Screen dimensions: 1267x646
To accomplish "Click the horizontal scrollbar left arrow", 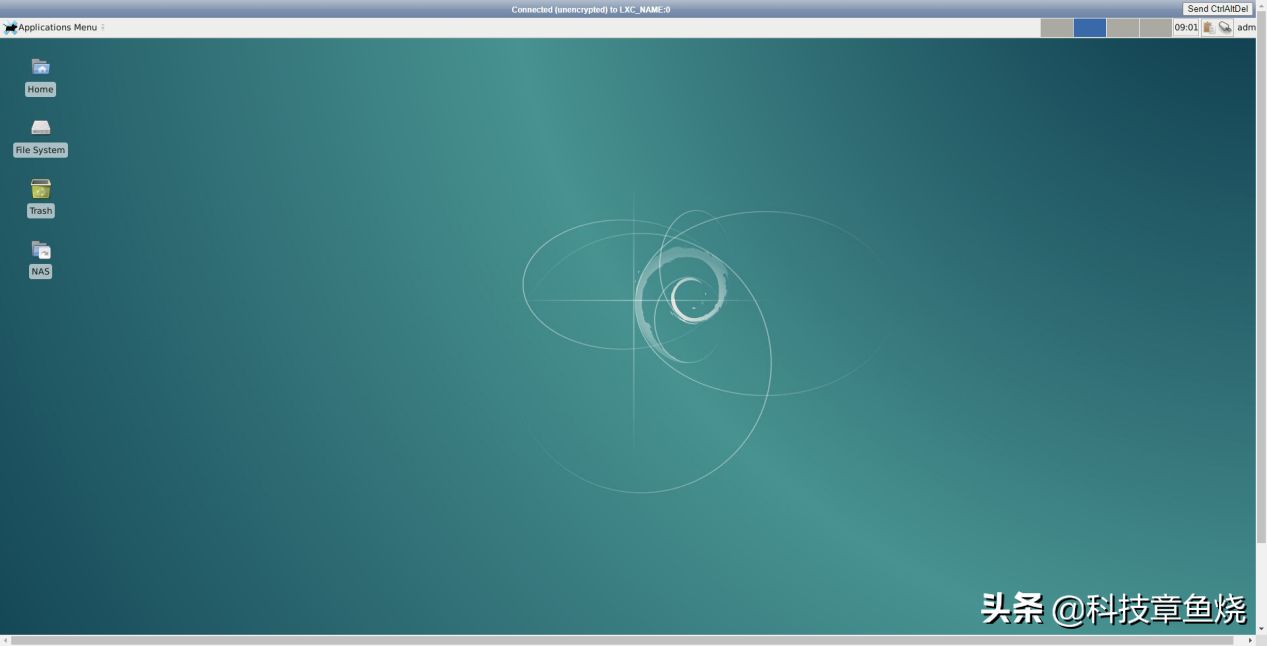I will click(x=6, y=640).
